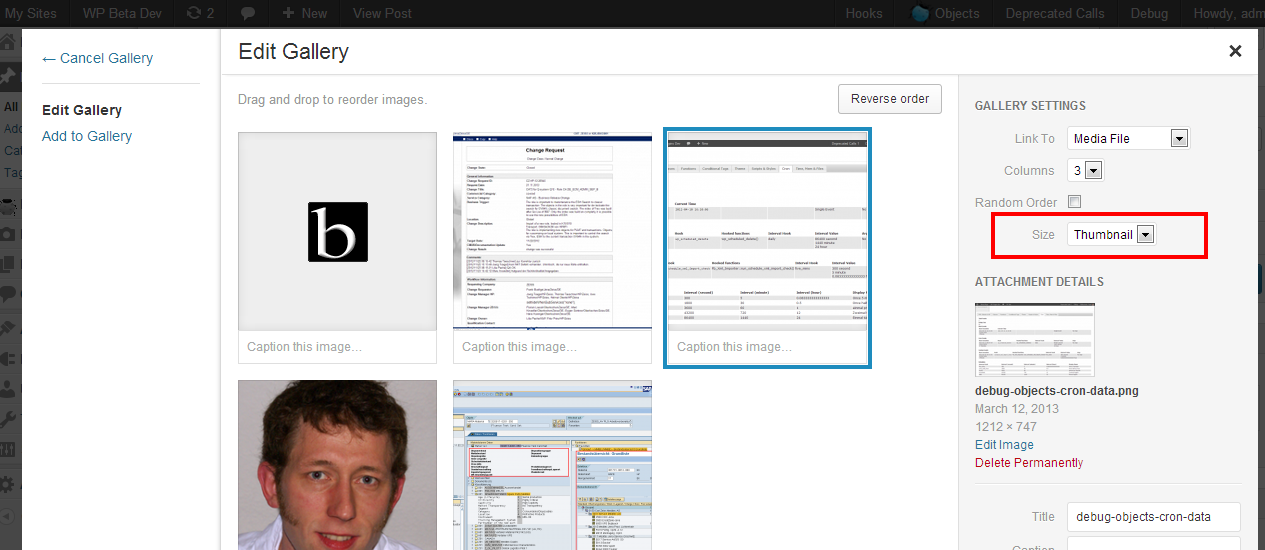Open Debug in the admin bar
The height and width of the screenshot is (550, 1265).
click(1149, 13)
